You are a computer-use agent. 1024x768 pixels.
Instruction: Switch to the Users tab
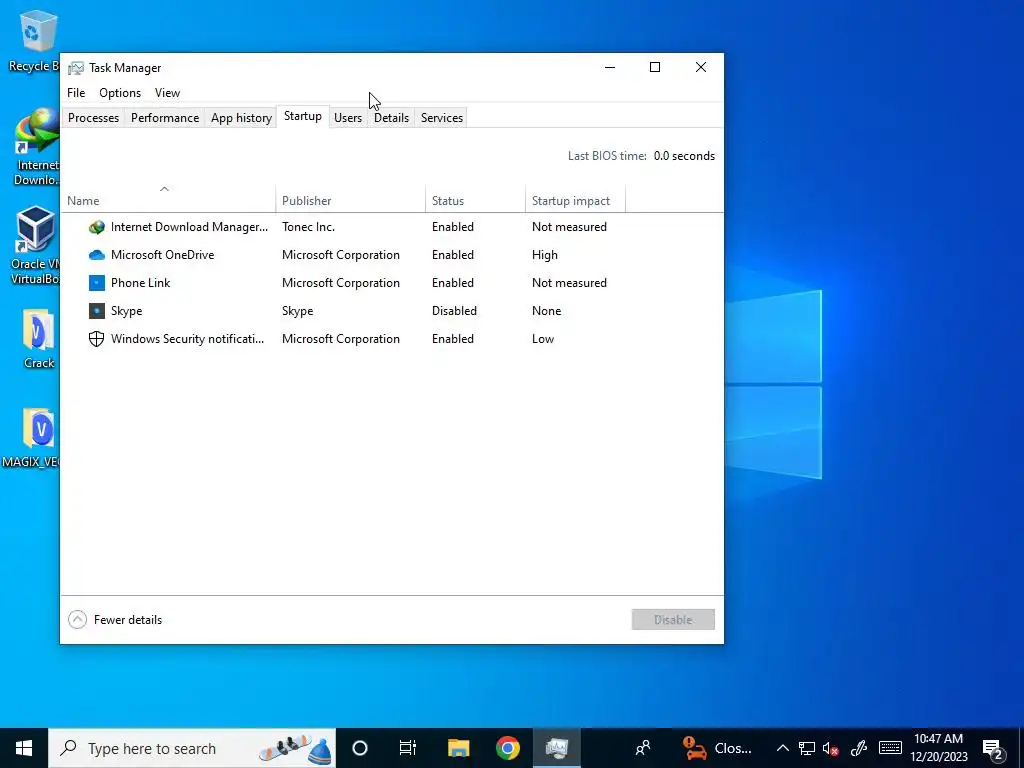348,118
